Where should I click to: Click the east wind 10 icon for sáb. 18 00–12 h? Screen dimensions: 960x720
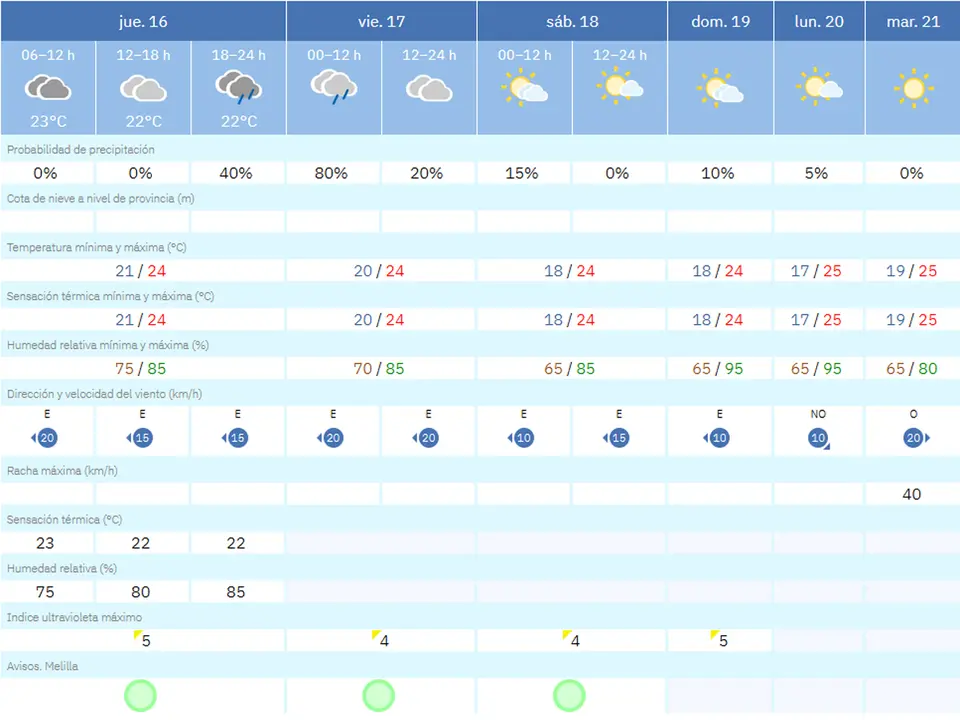522,438
